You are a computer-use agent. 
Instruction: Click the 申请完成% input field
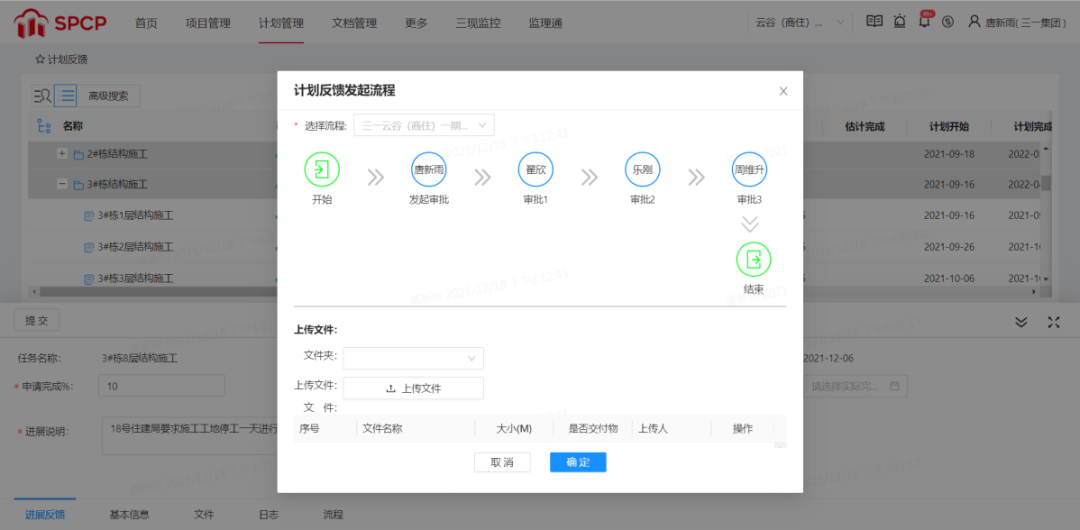click(161, 386)
